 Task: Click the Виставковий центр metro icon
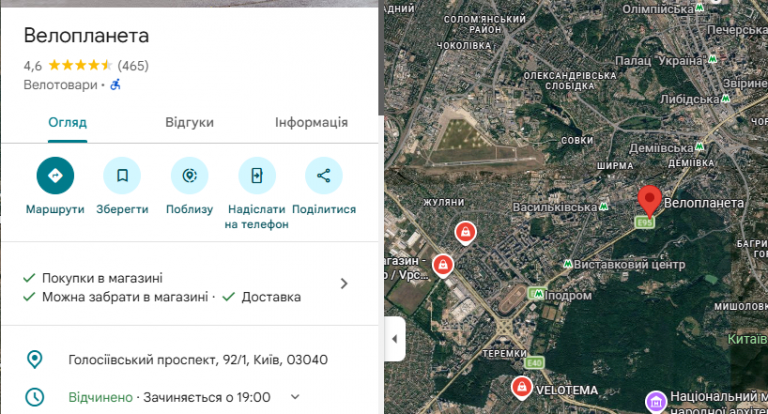568,264
